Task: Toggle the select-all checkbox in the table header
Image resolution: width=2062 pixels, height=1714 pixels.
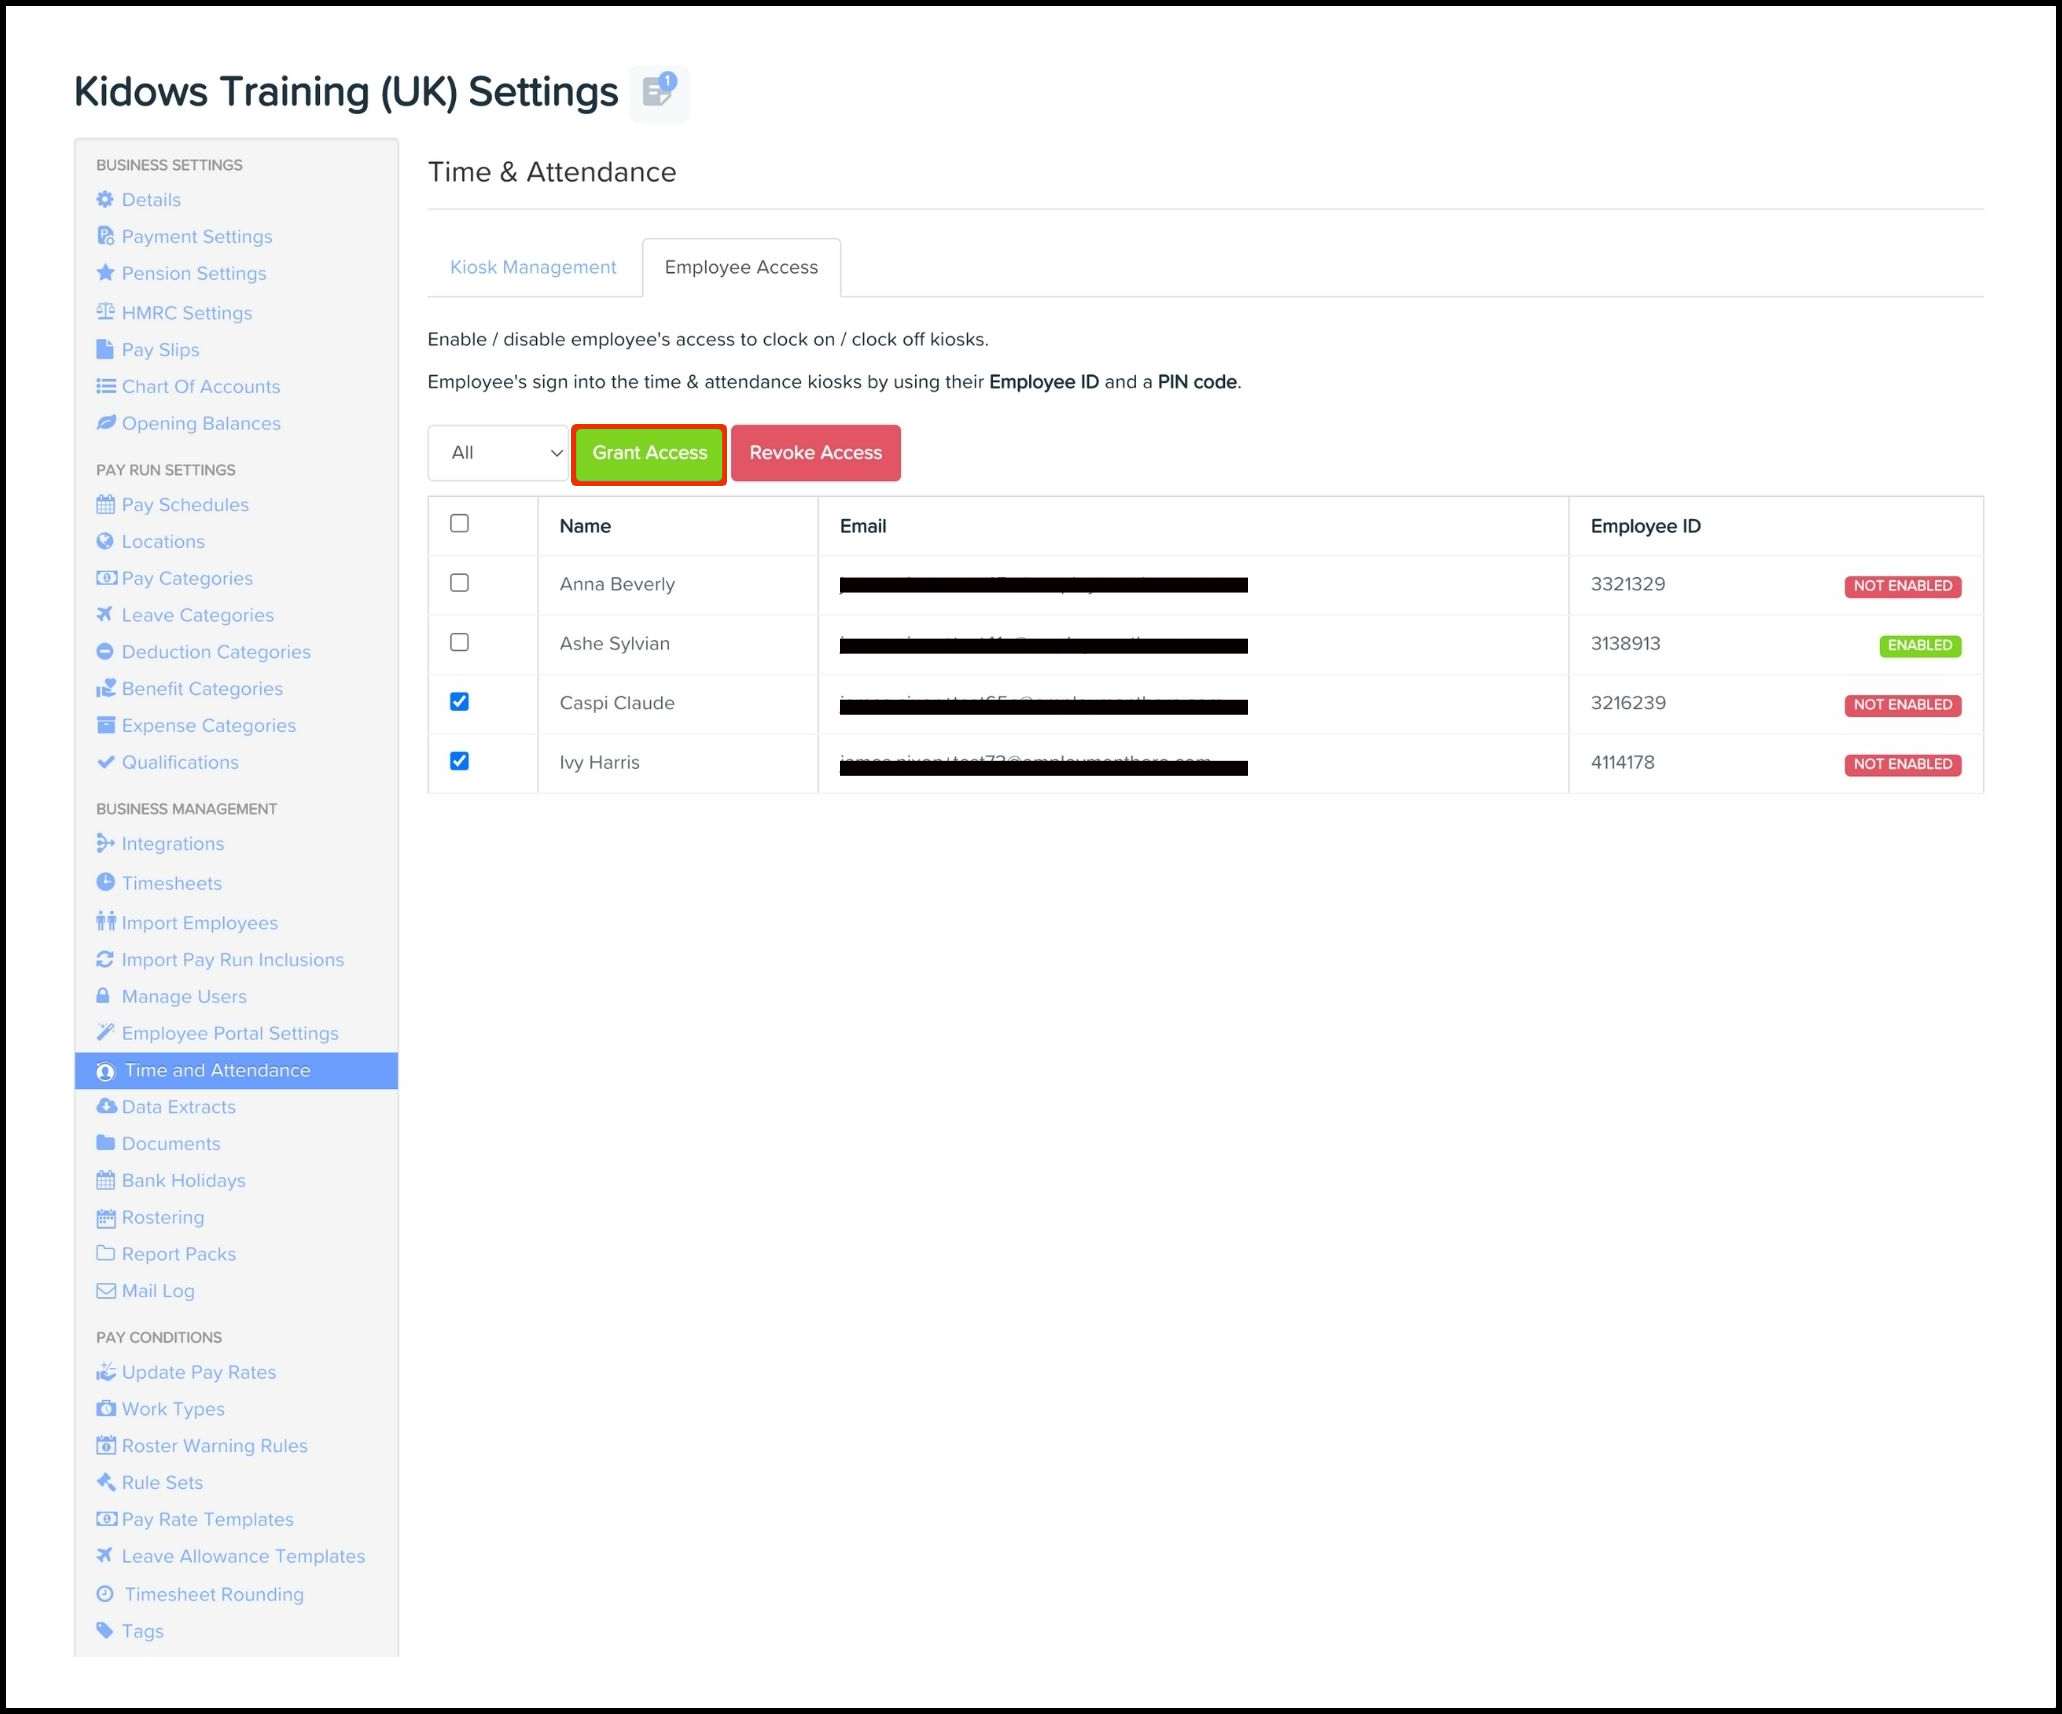Action: [459, 523]
